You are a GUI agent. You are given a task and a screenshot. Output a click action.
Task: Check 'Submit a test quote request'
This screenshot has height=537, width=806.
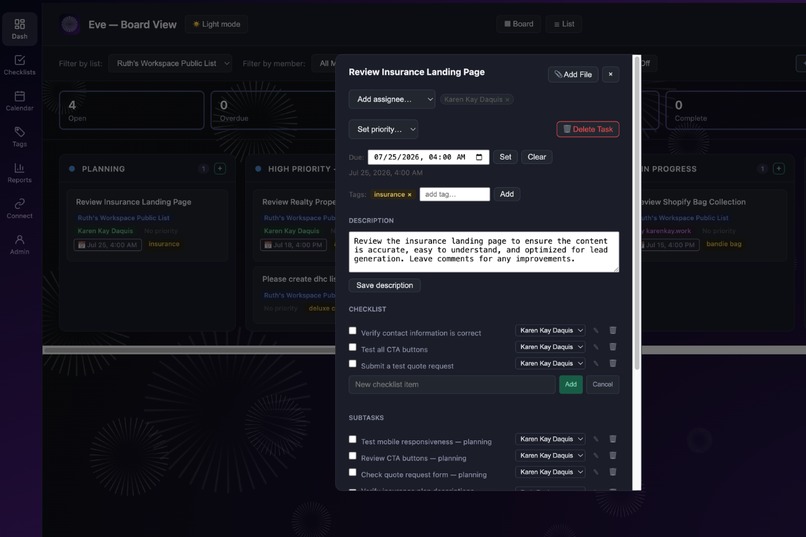coord(353,363)
